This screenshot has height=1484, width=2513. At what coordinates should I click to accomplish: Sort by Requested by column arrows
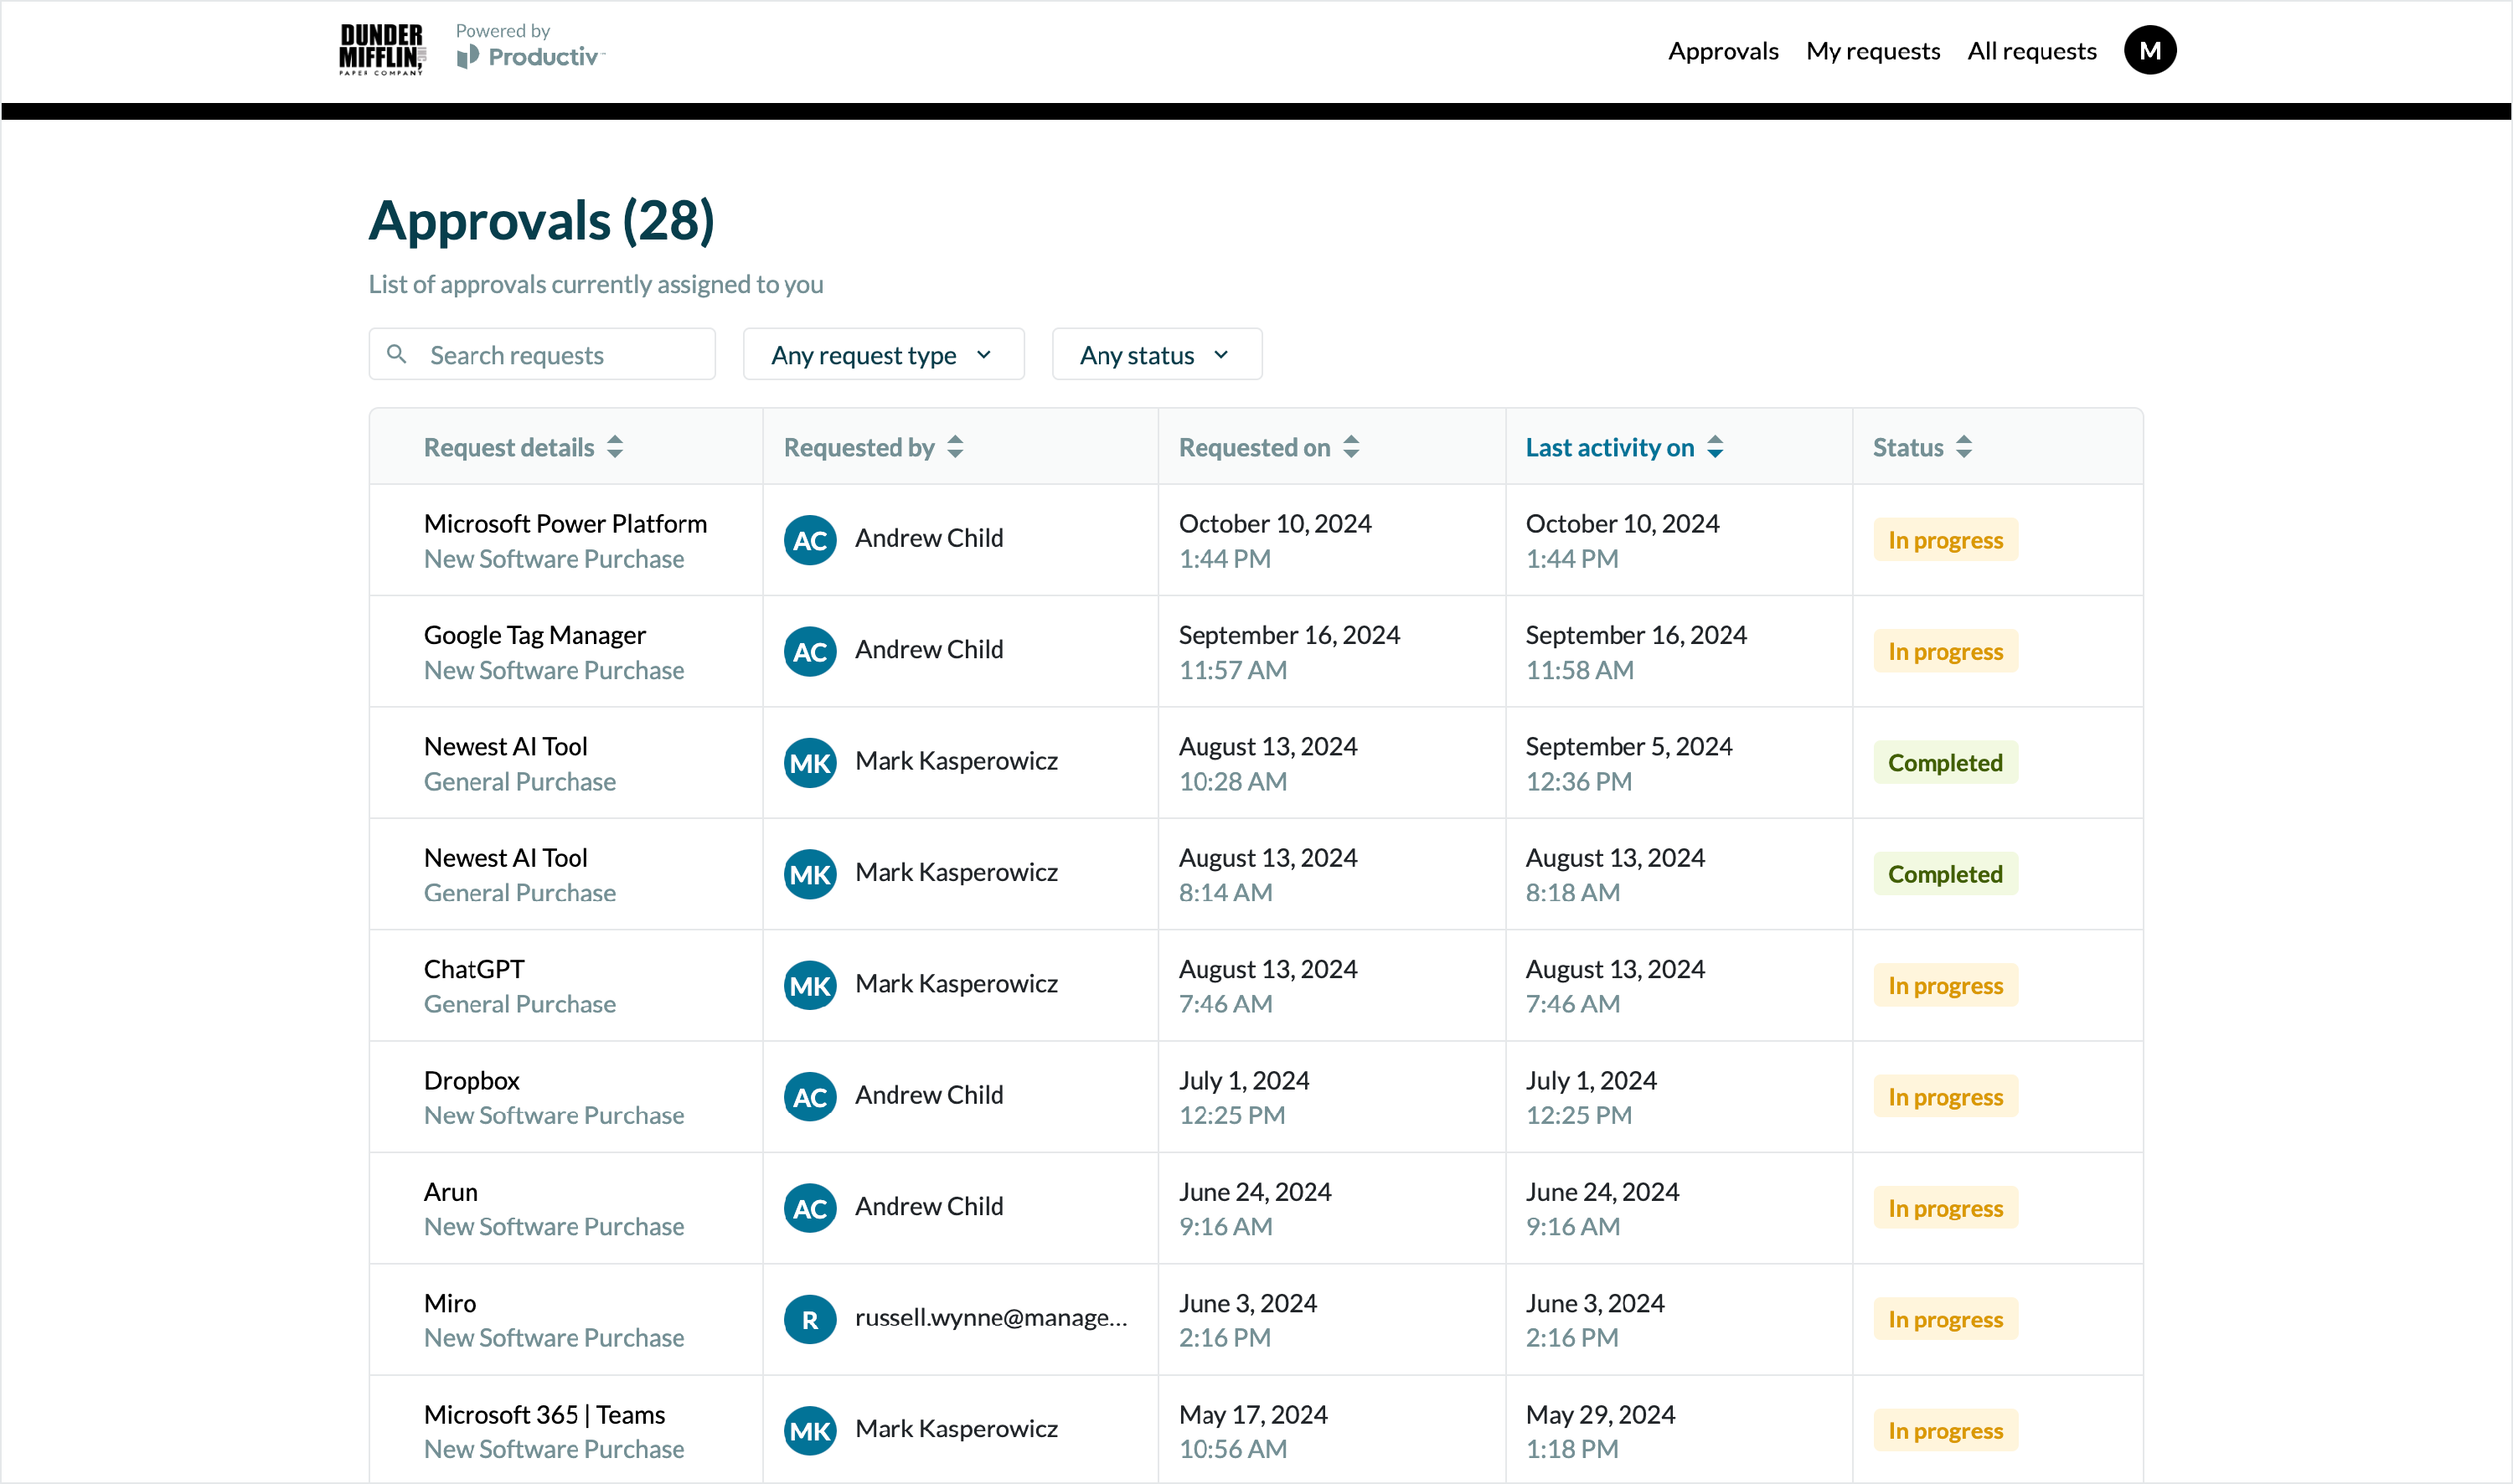click(955, 447)
